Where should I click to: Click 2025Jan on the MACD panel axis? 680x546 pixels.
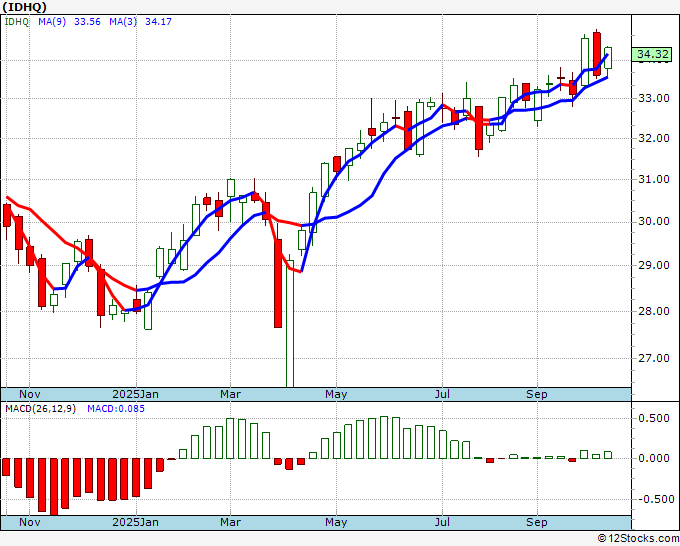(x=135, y=522)
